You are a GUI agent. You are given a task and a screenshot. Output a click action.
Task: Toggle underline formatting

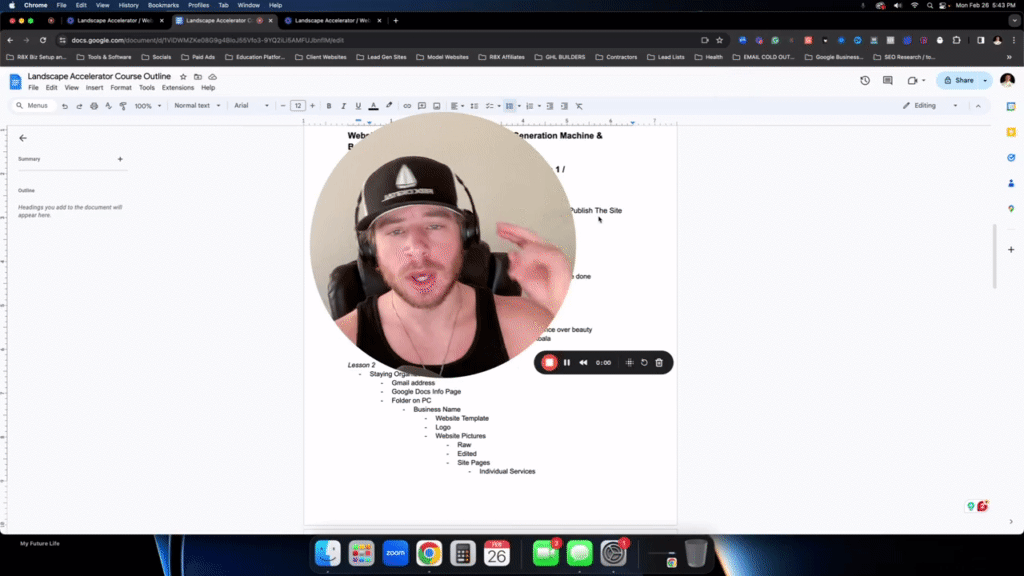pyautogui.click(x=357, y=105)
